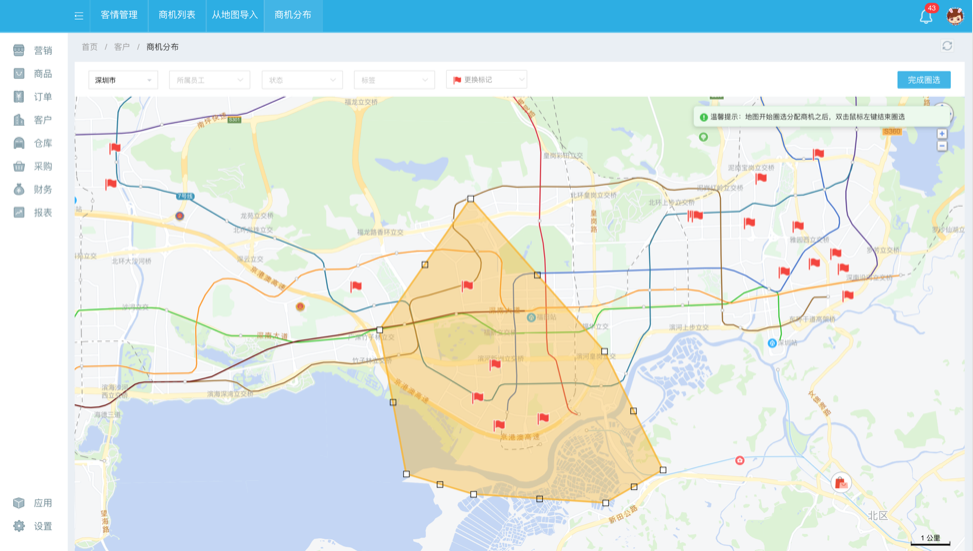Switch to the 商机列表 tab

(177, 15)
